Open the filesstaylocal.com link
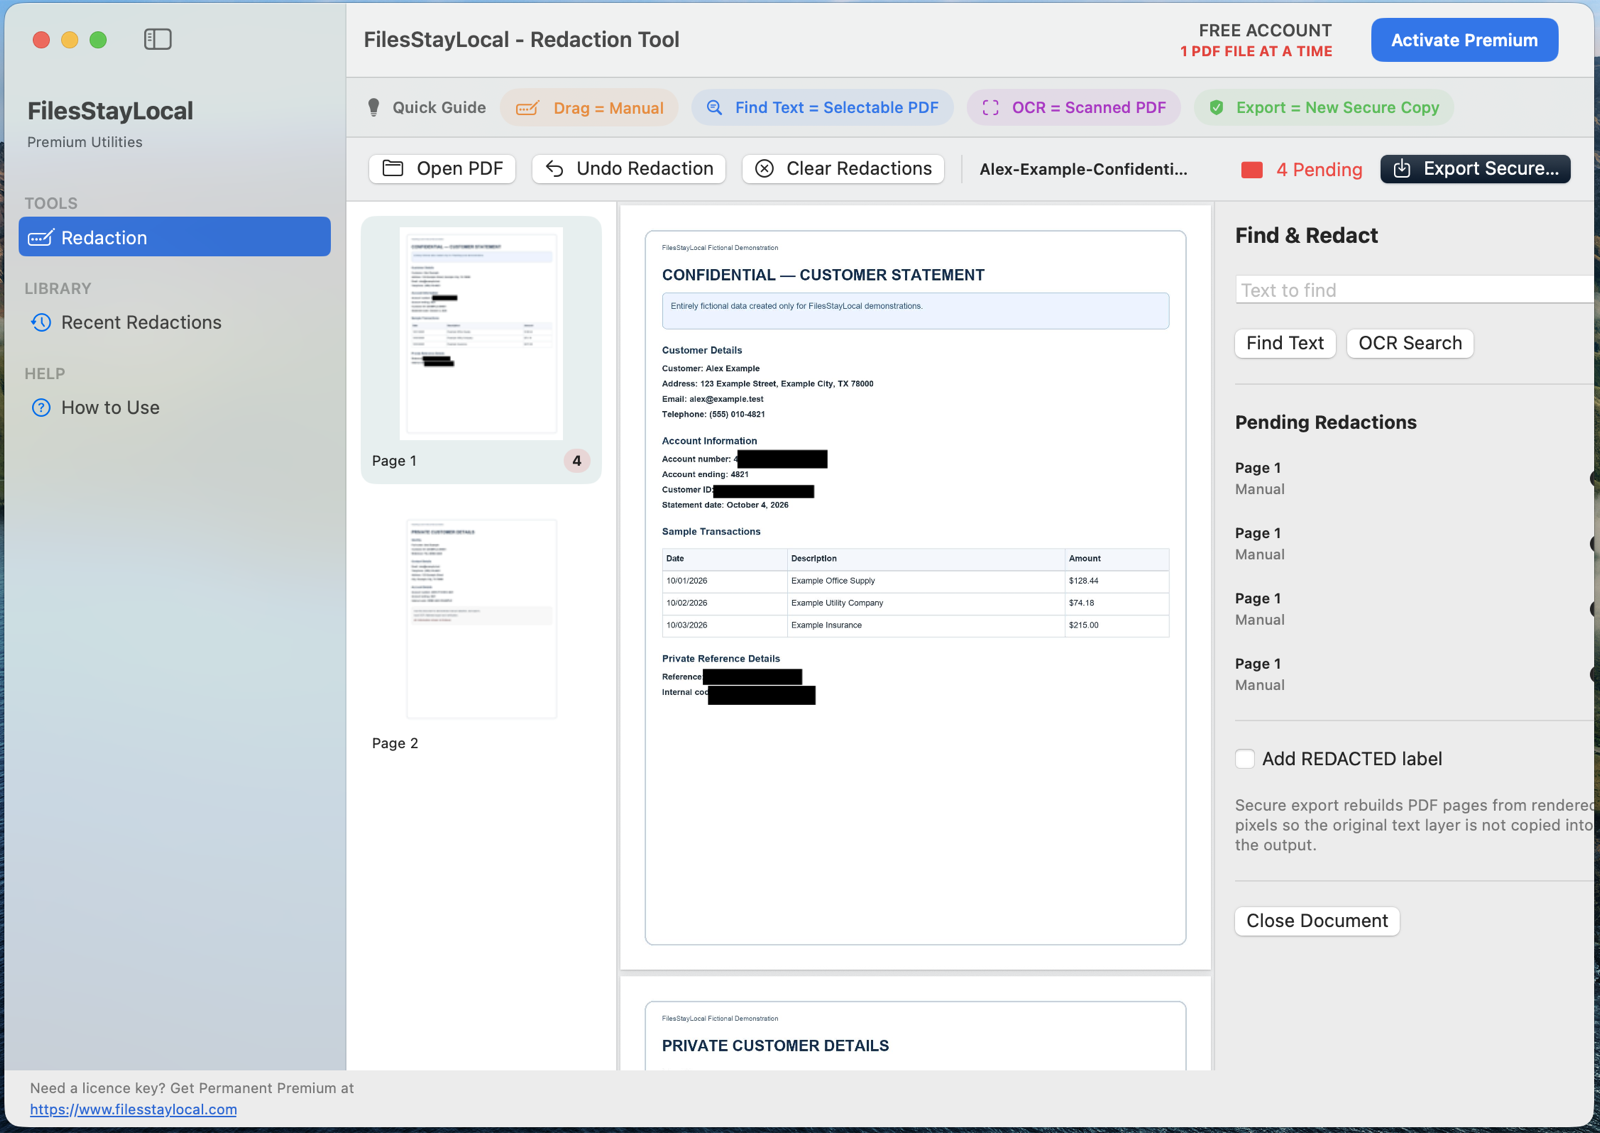1600x1133 pixels. click(x=133, y=1109)
